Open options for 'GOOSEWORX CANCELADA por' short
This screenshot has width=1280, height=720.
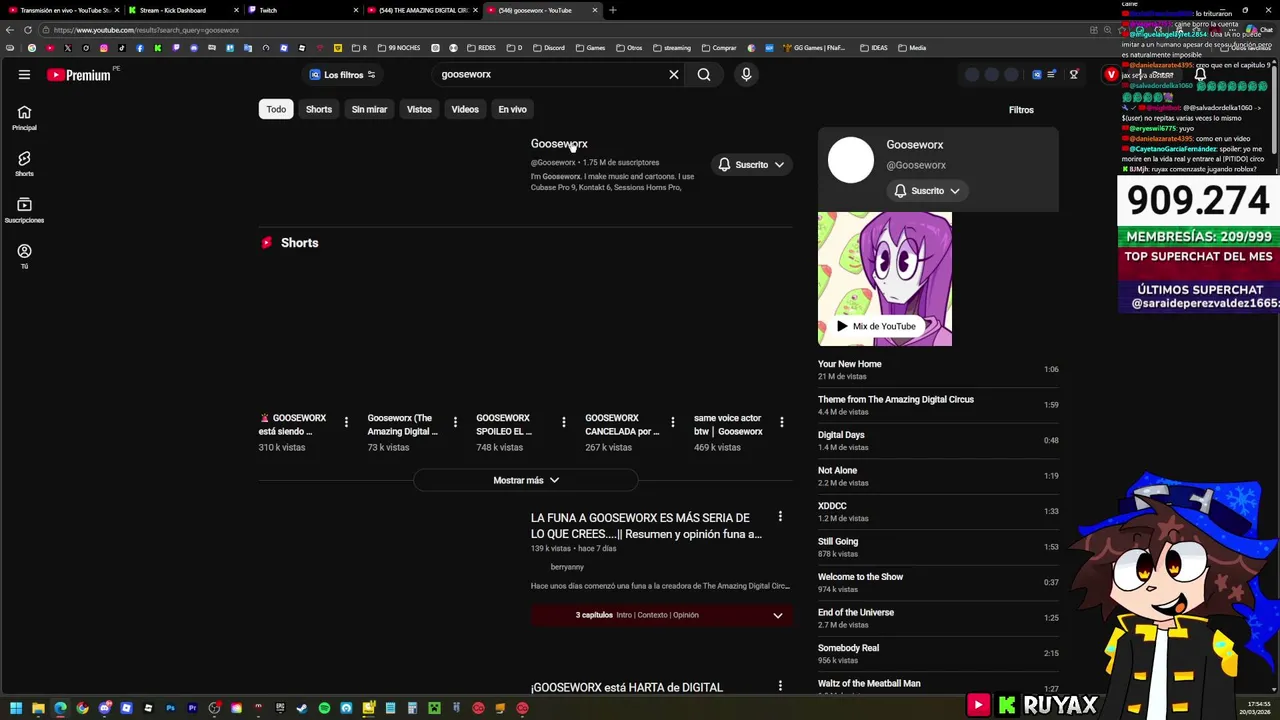tap(673, 422)
